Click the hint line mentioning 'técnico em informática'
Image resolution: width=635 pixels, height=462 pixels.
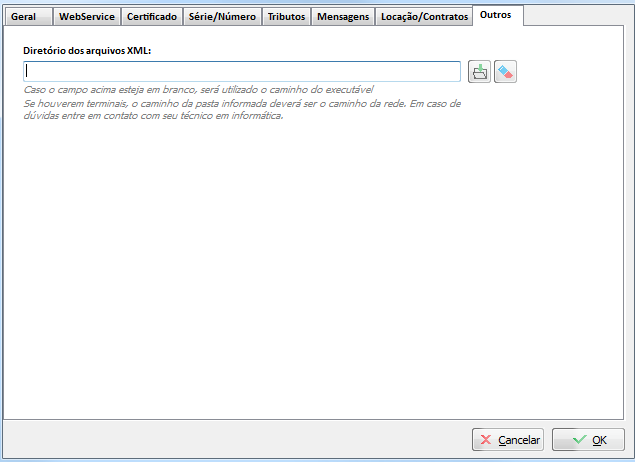coord(153,115)
